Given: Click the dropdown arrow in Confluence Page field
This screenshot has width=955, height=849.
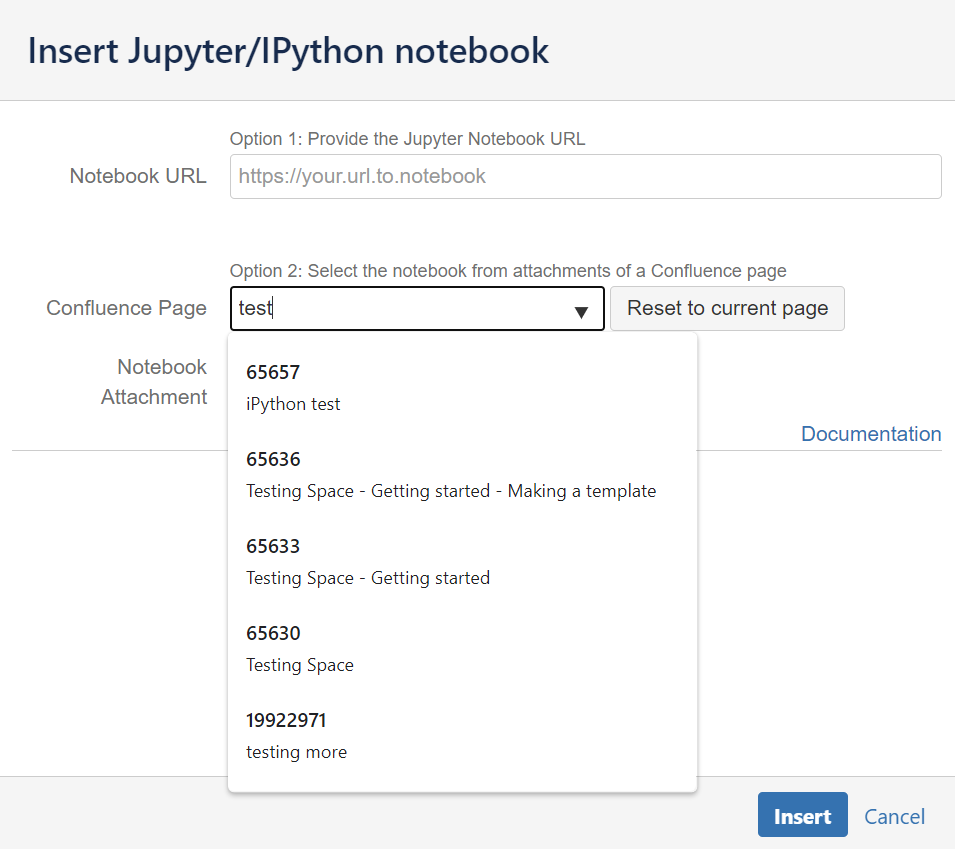Looking at the screenshot, I should (581, 312).
